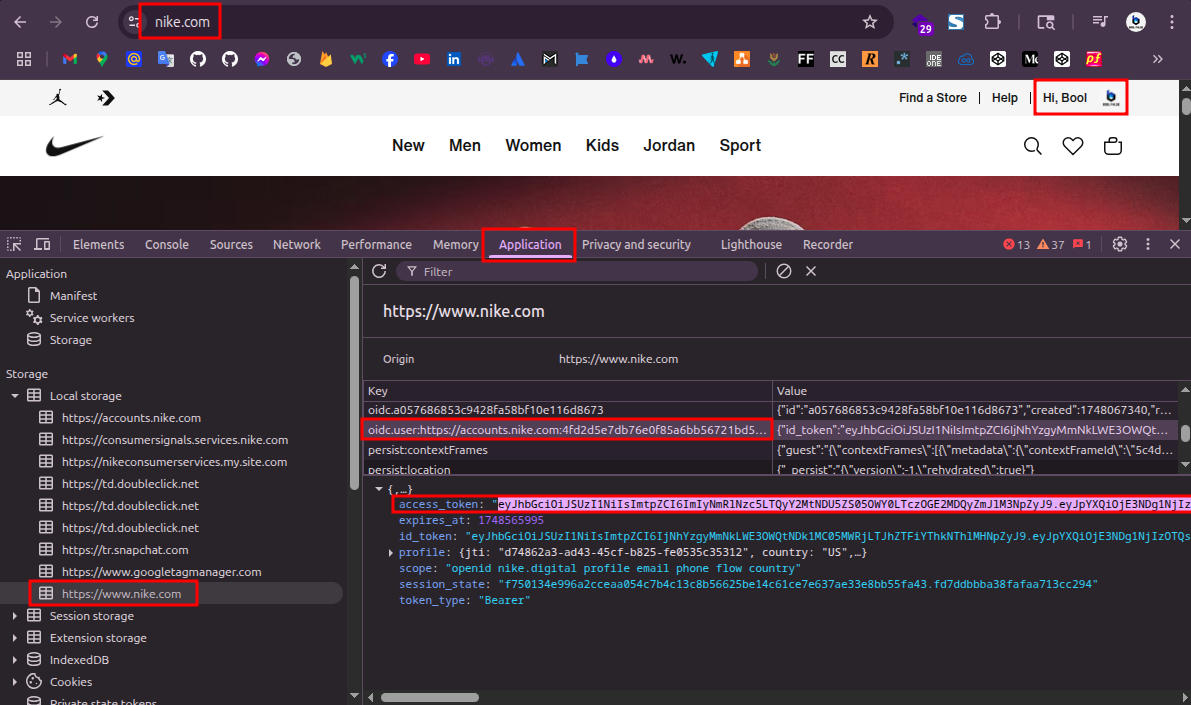
Task: Open the DevTools more options menu
Action: 1148,245
